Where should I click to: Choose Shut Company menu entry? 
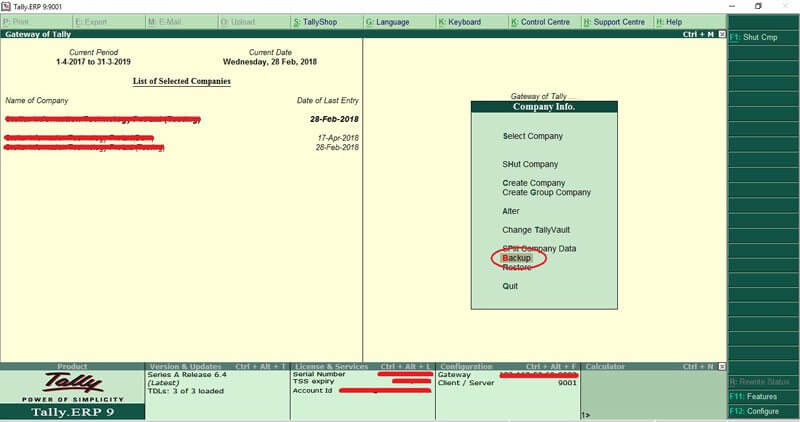(x=530, y=164)
